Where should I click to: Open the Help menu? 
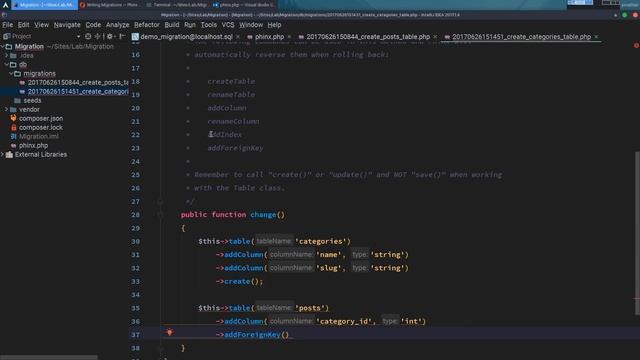click(x=274, y=25)
